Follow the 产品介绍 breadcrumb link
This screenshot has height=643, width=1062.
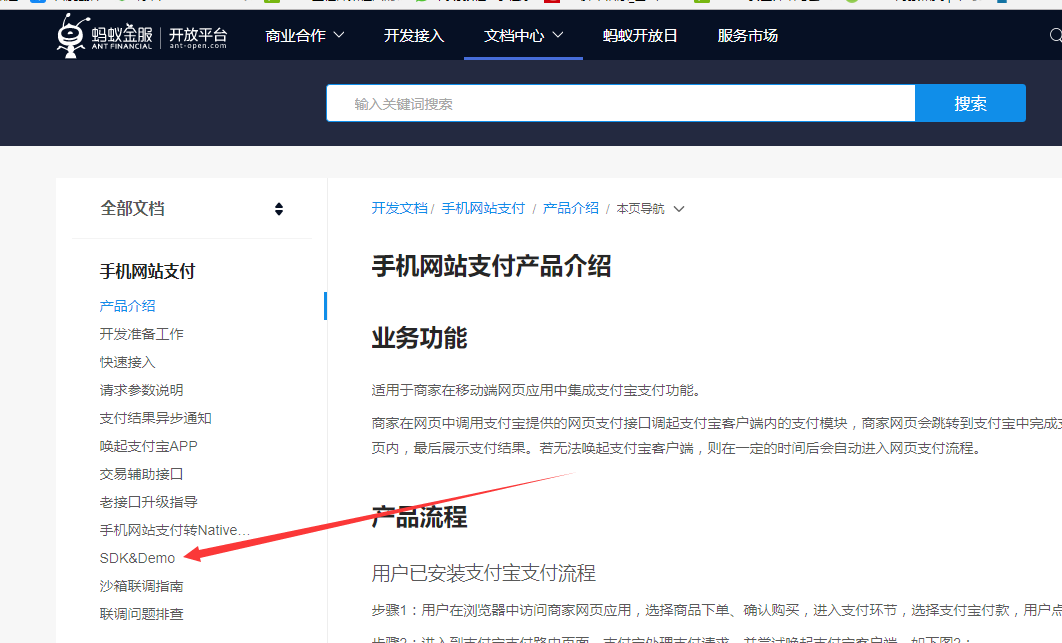[570, 208]
